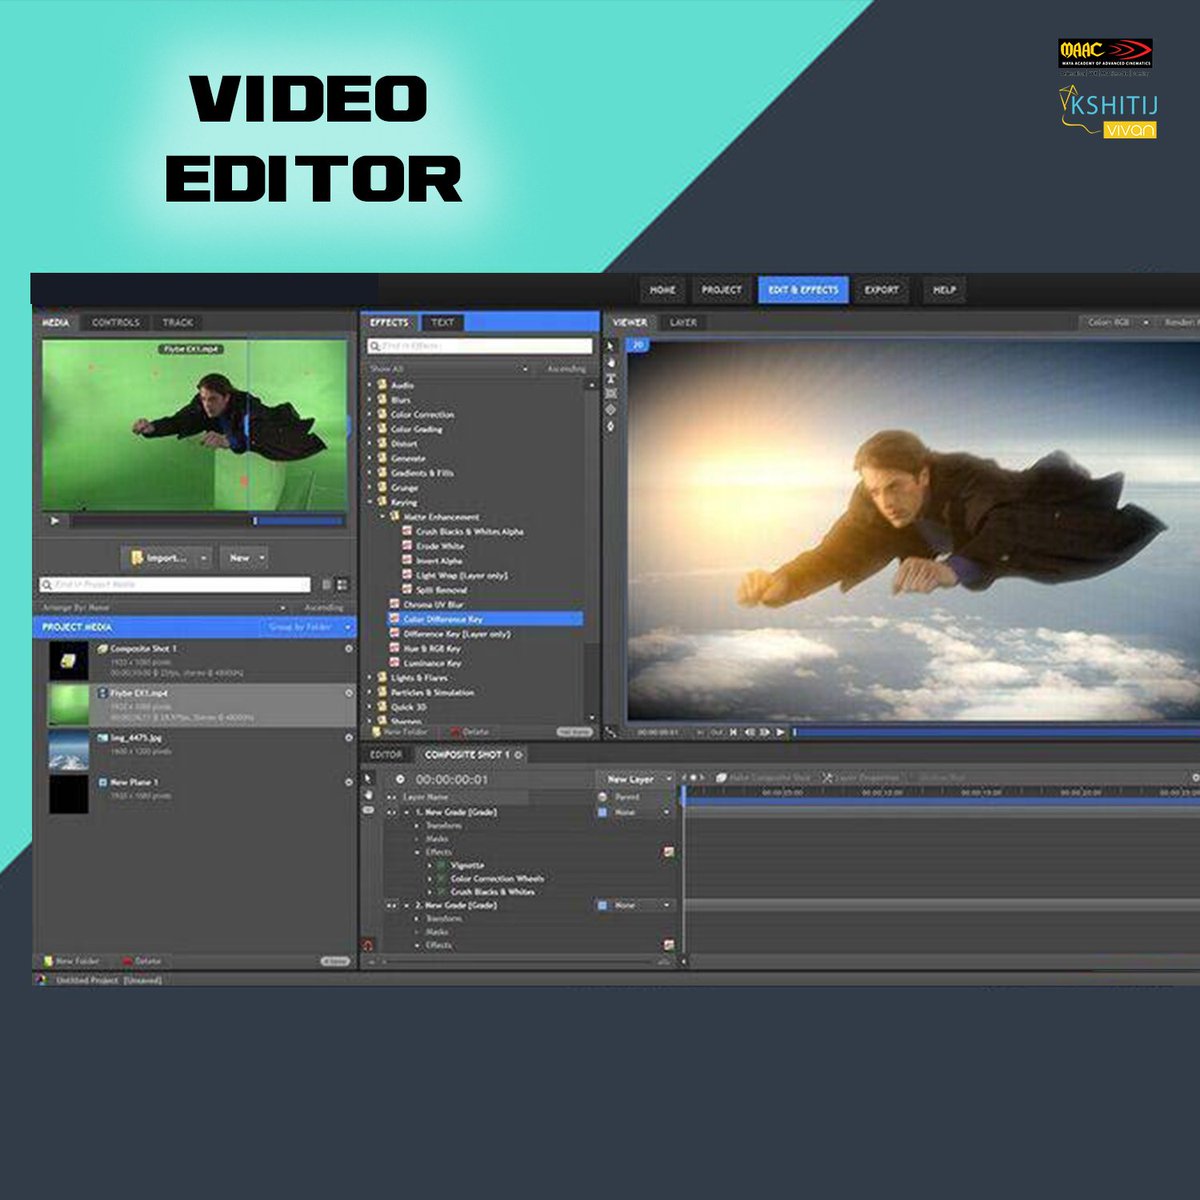The height and width of the screenshot is (1200, 1200).
Task: Click Delete in the project media panel
Action: click(142, 961)
